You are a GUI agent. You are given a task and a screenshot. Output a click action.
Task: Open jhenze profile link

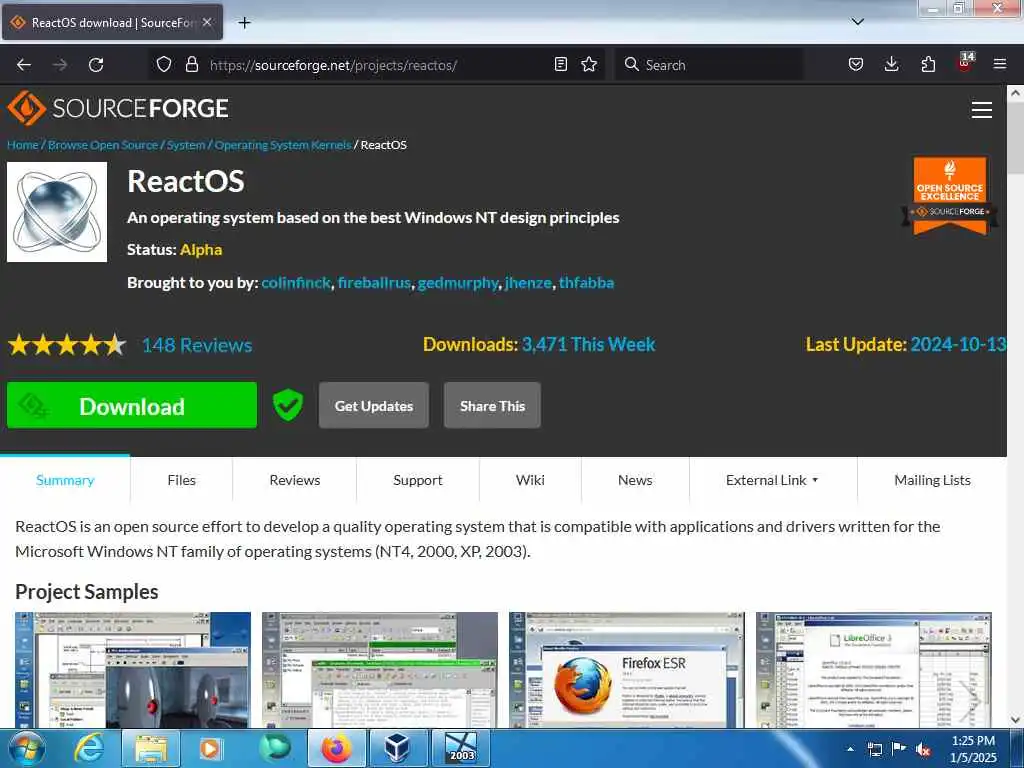click(528, 283)
